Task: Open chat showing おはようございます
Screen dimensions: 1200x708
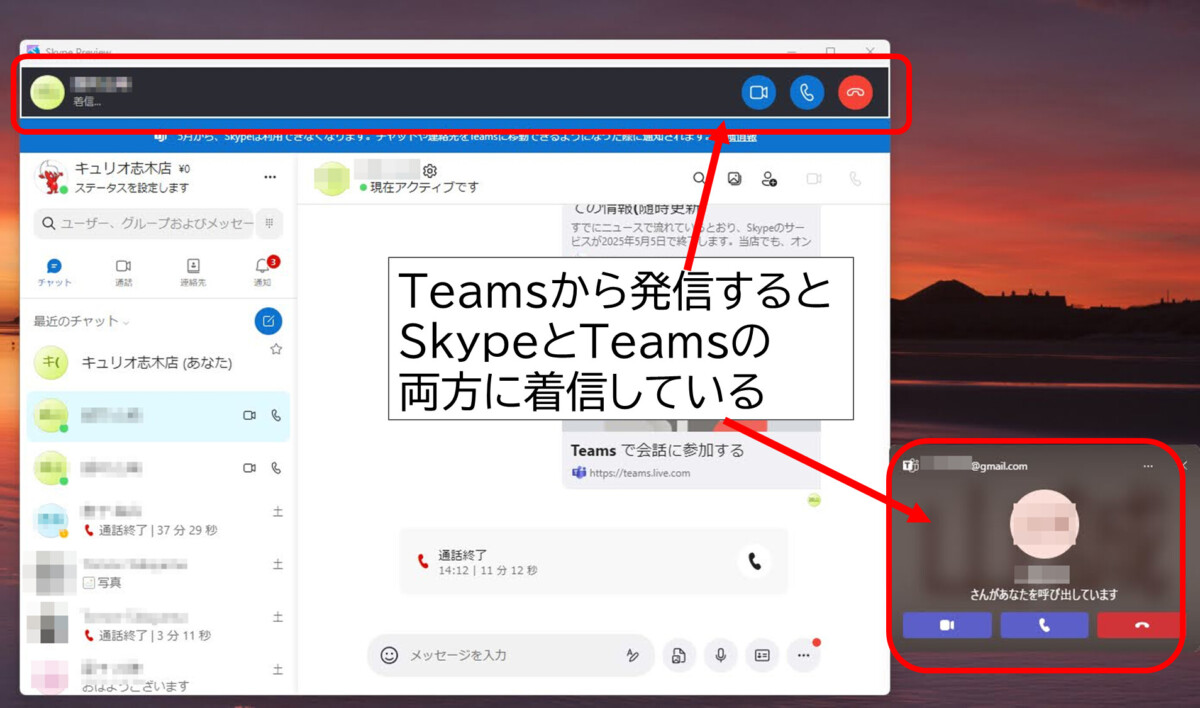Action: (157, 677)
